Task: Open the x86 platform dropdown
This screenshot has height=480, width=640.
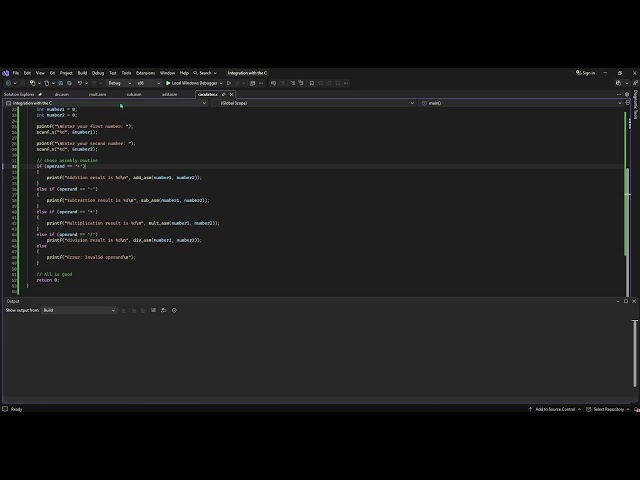Action: 149,83
